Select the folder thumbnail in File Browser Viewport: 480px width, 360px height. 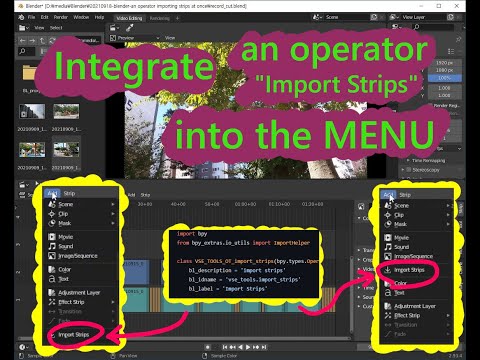click(x=29, y=72)
